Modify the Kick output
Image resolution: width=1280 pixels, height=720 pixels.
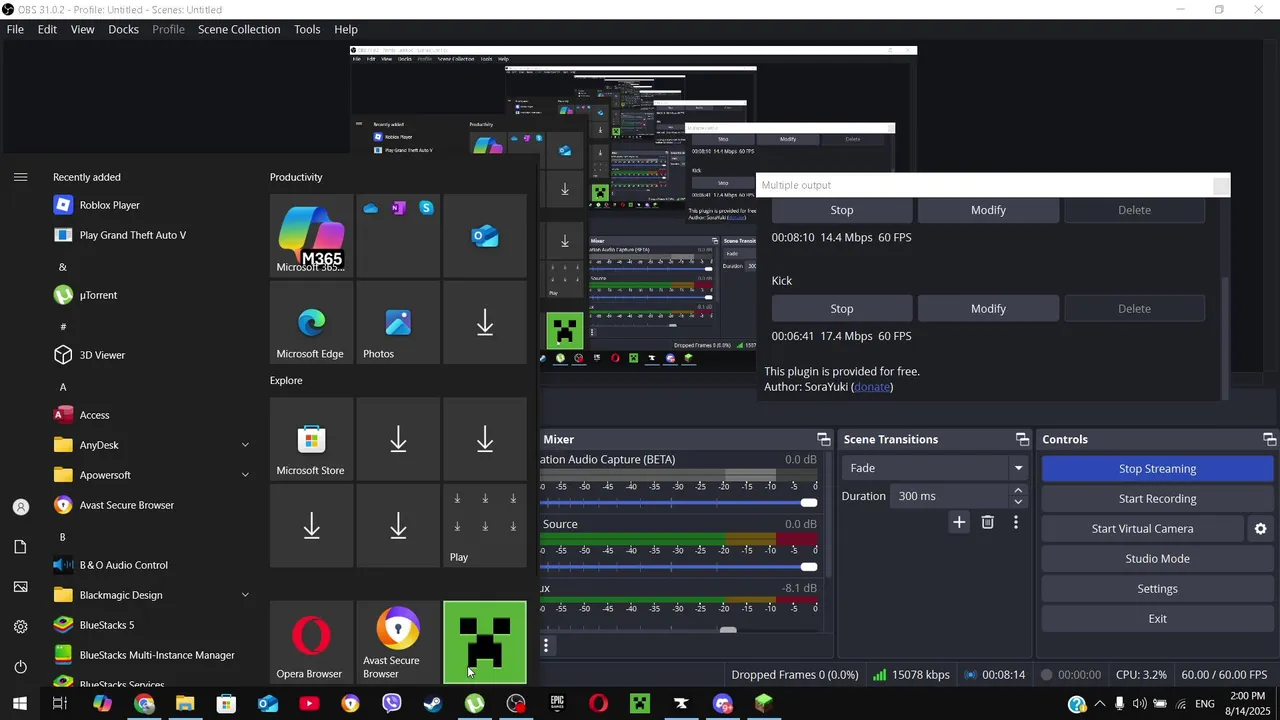(x=988, y=309)
